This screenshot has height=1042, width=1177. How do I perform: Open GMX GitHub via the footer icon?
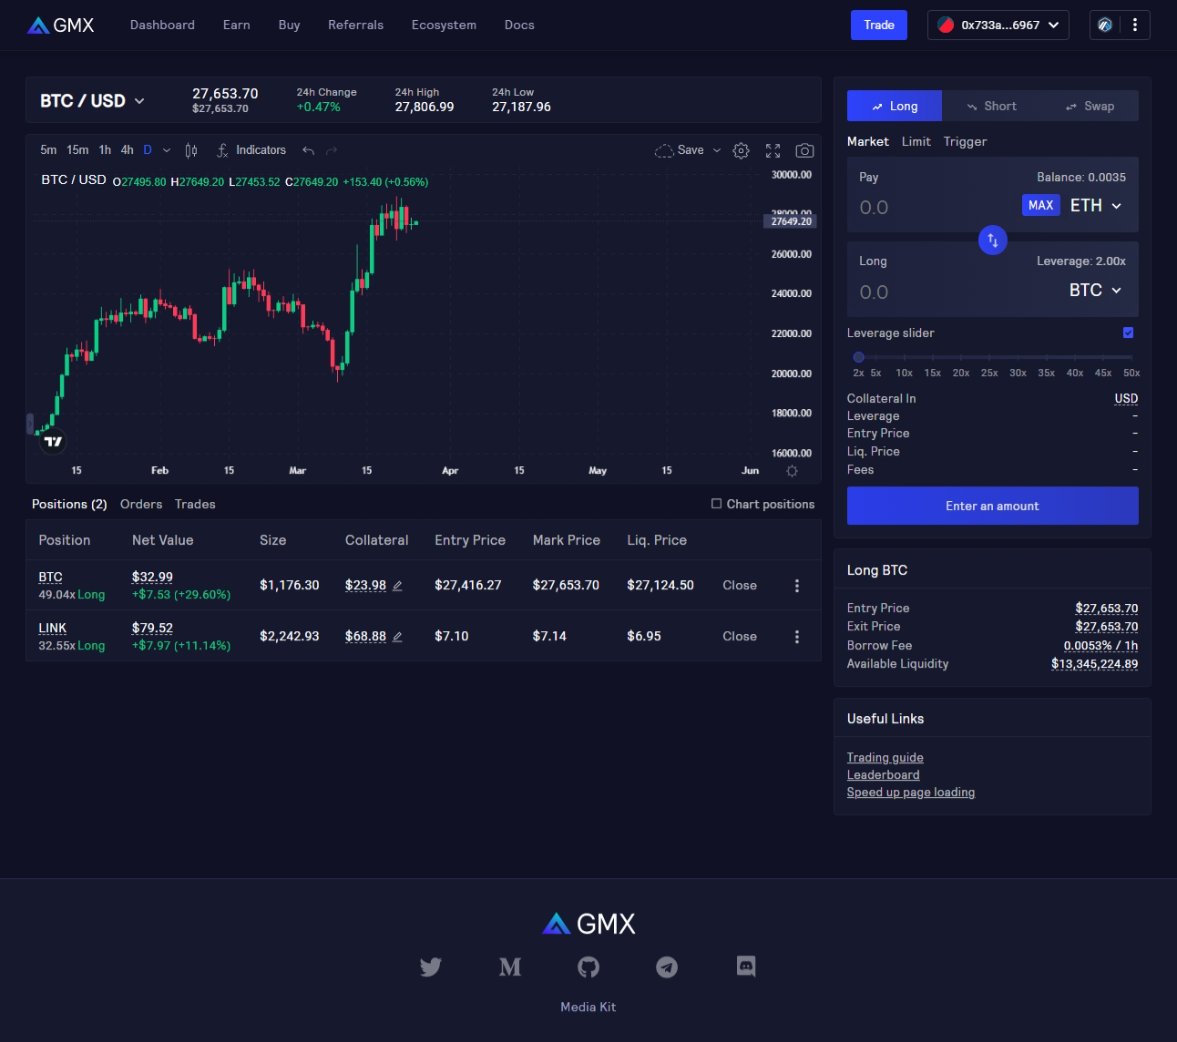click(588, 967)
